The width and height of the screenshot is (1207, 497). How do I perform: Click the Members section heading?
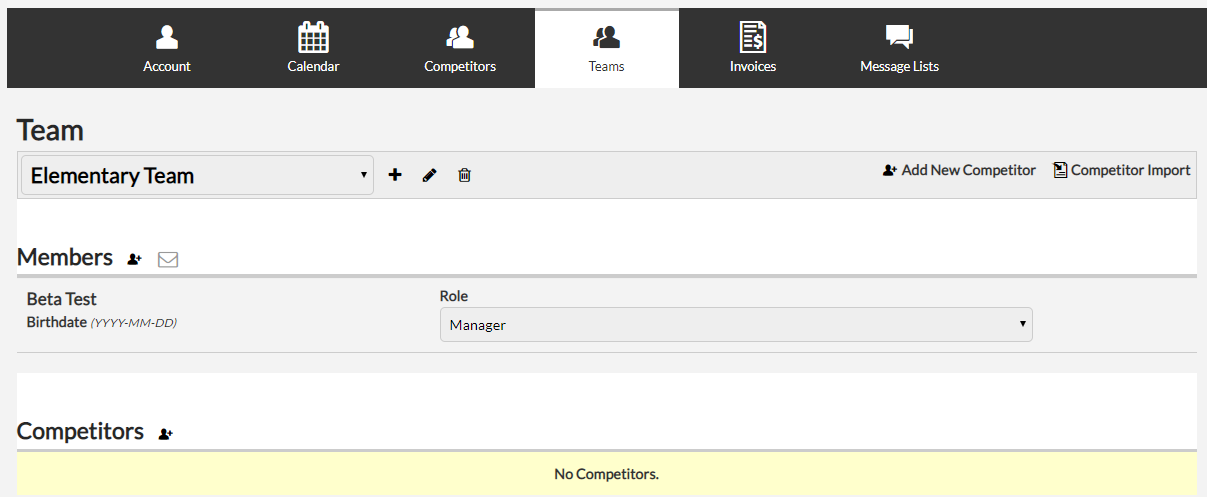pyautogui.click(x=65, y=257)
